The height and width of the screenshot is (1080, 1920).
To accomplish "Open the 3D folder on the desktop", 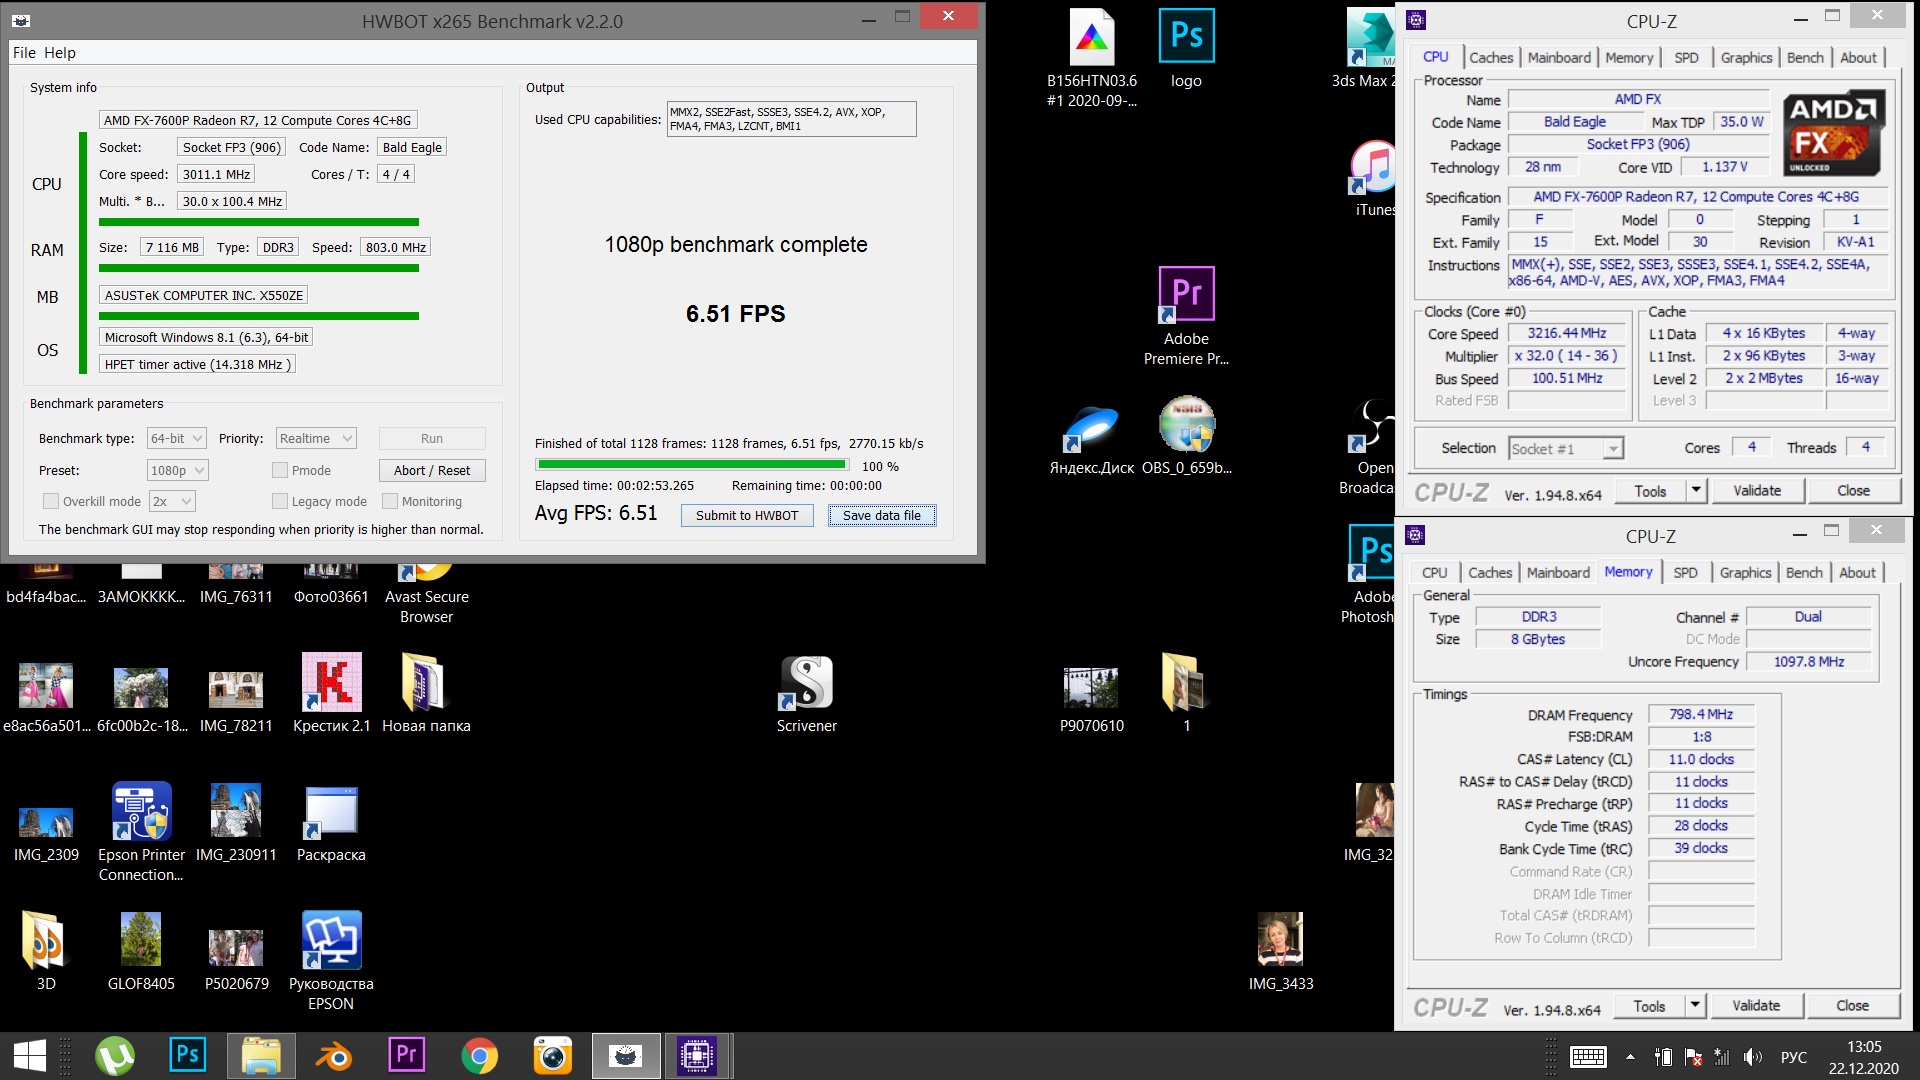I will [x=45, y=951].
